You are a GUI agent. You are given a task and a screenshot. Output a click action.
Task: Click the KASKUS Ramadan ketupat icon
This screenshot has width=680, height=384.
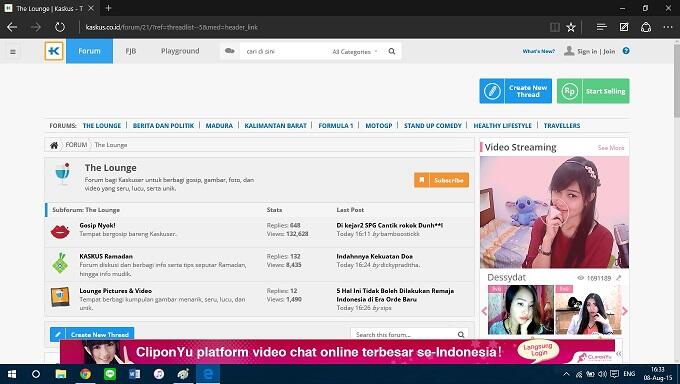click(x=60, y=263)
